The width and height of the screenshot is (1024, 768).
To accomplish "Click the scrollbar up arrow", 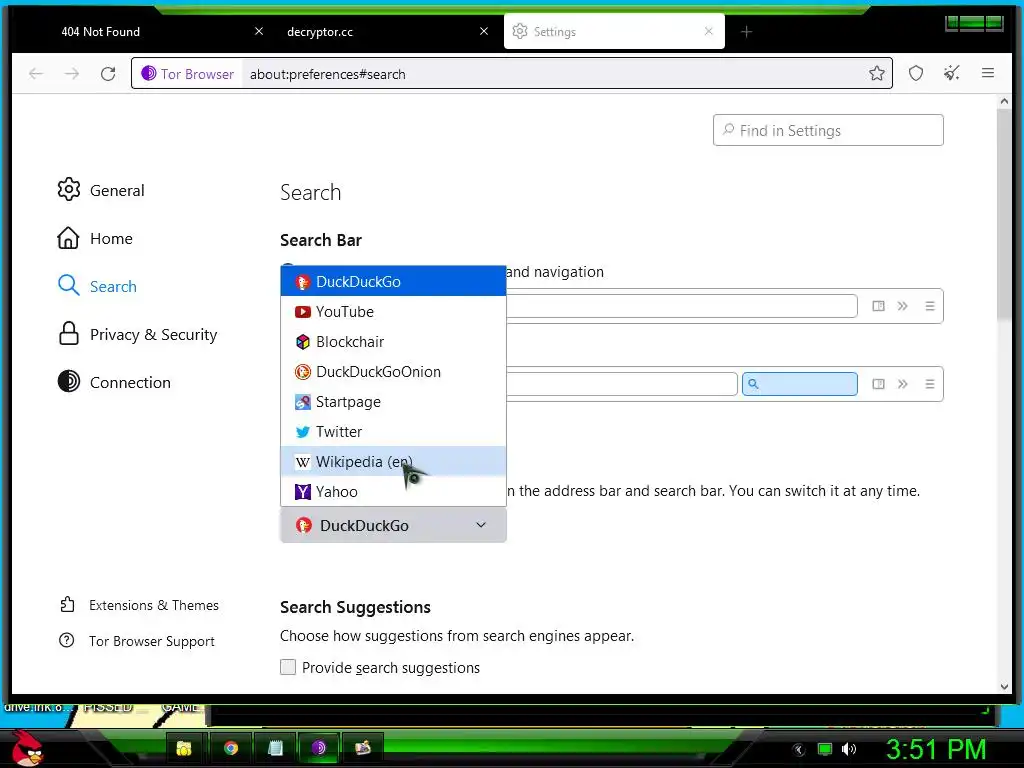I will [1004, 101].
